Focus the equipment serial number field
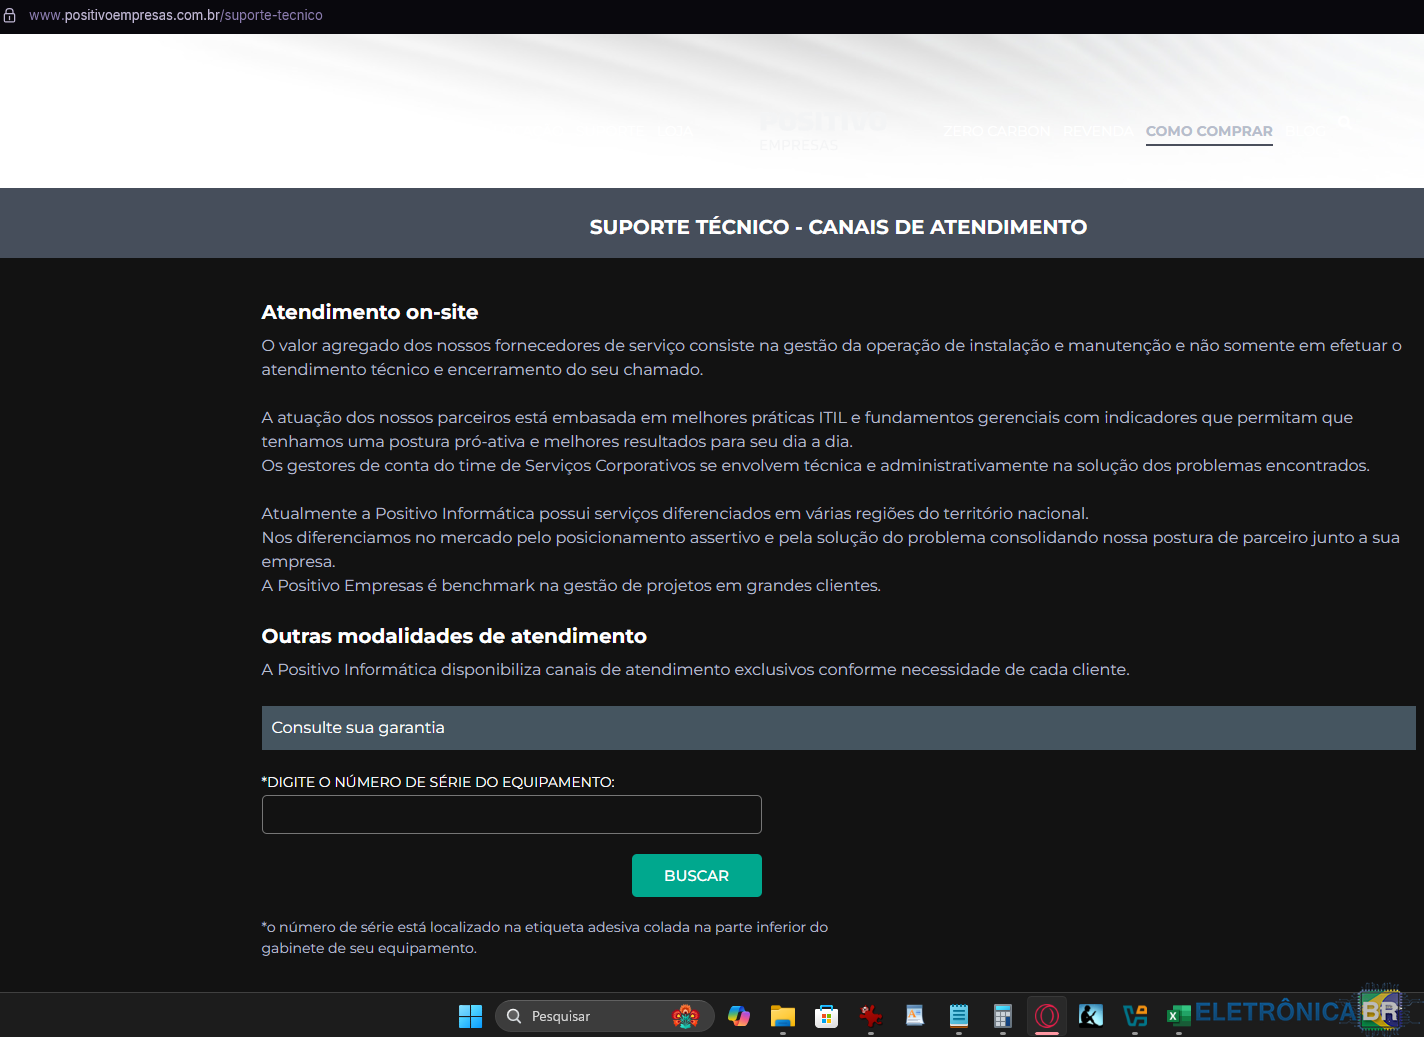This screenshot has height=1037, width=1424. click(511, 814)
